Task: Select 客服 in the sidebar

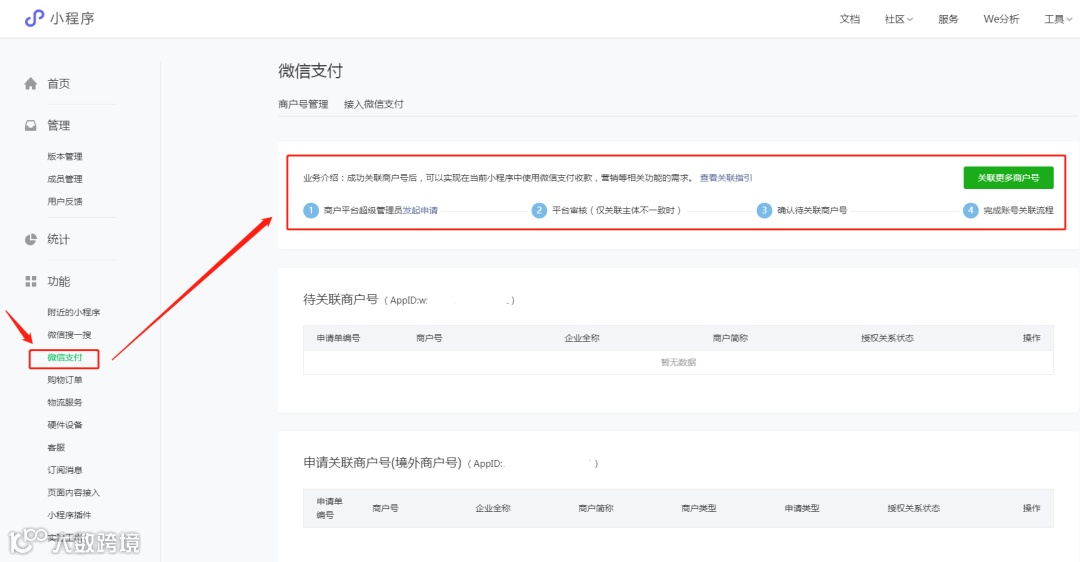Action: 56,448
